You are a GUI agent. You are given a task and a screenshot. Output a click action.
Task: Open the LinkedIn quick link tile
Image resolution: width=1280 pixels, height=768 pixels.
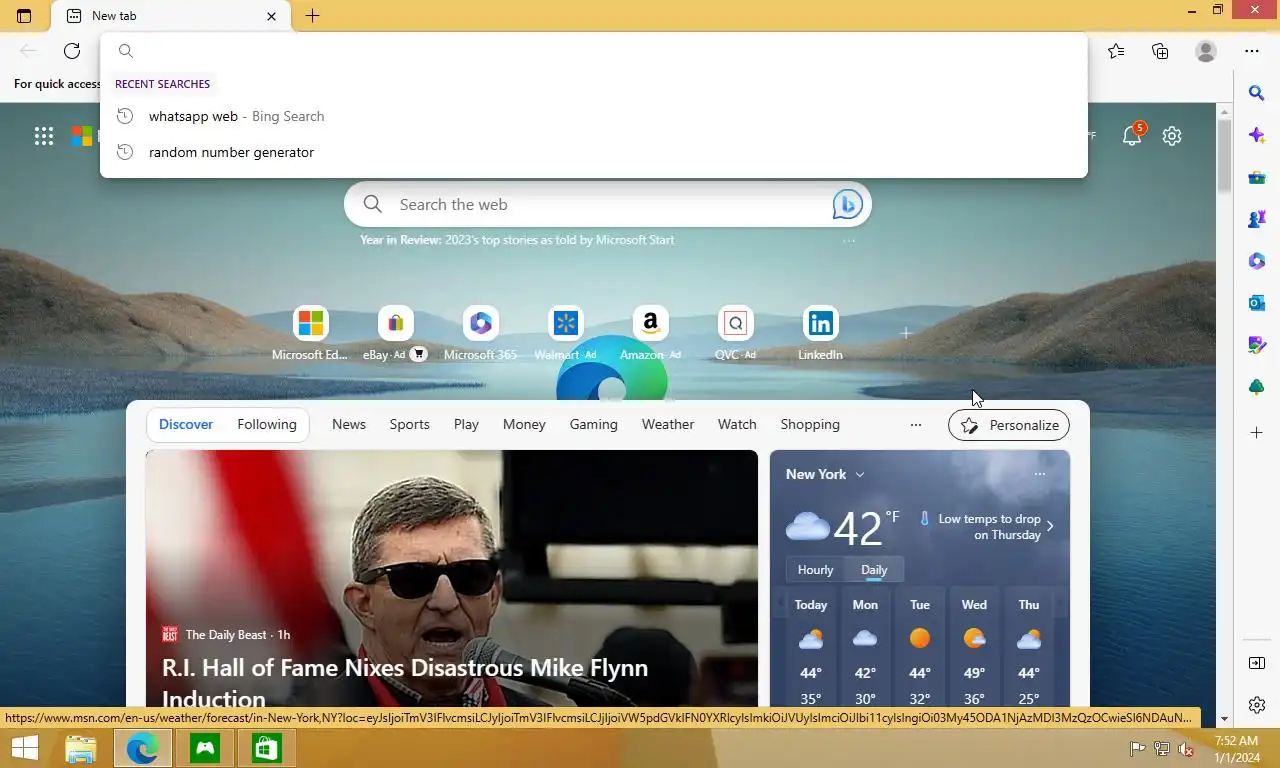(820, 334)
